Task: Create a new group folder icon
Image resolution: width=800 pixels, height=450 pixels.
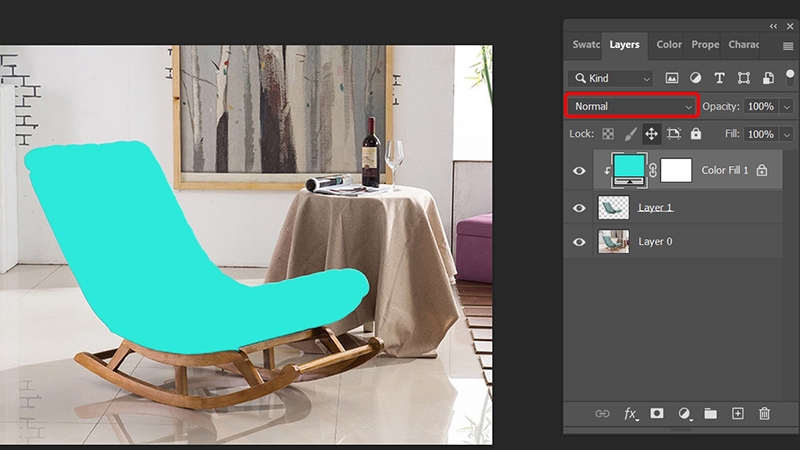Action: pyautogui.click(x=710, y=413)
